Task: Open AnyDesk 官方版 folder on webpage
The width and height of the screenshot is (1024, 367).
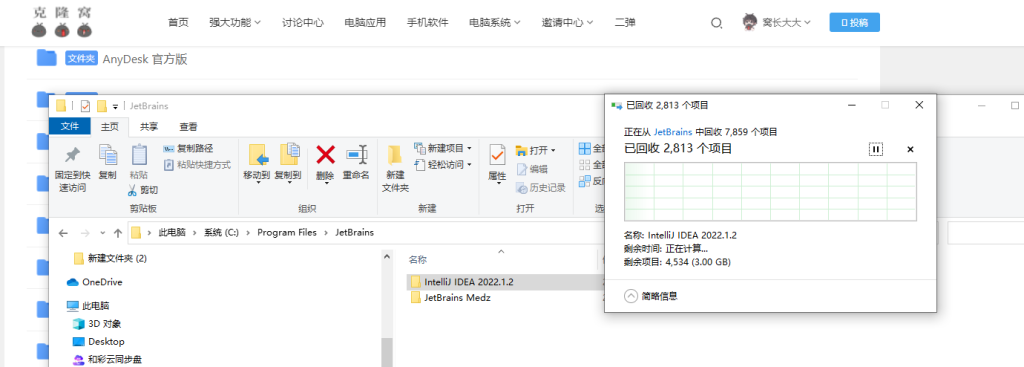Action: pyautogui.click(x=145, y=59)
